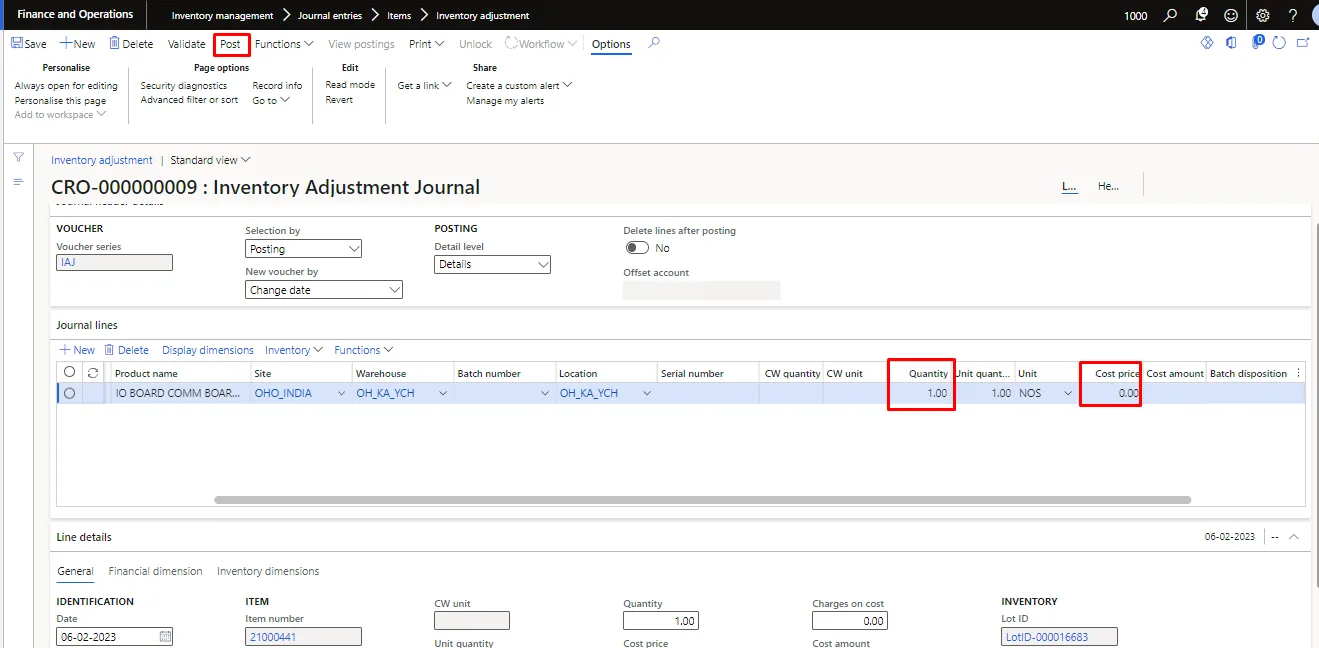
Task: Click Personalise this page
Action: click(60, 100)
